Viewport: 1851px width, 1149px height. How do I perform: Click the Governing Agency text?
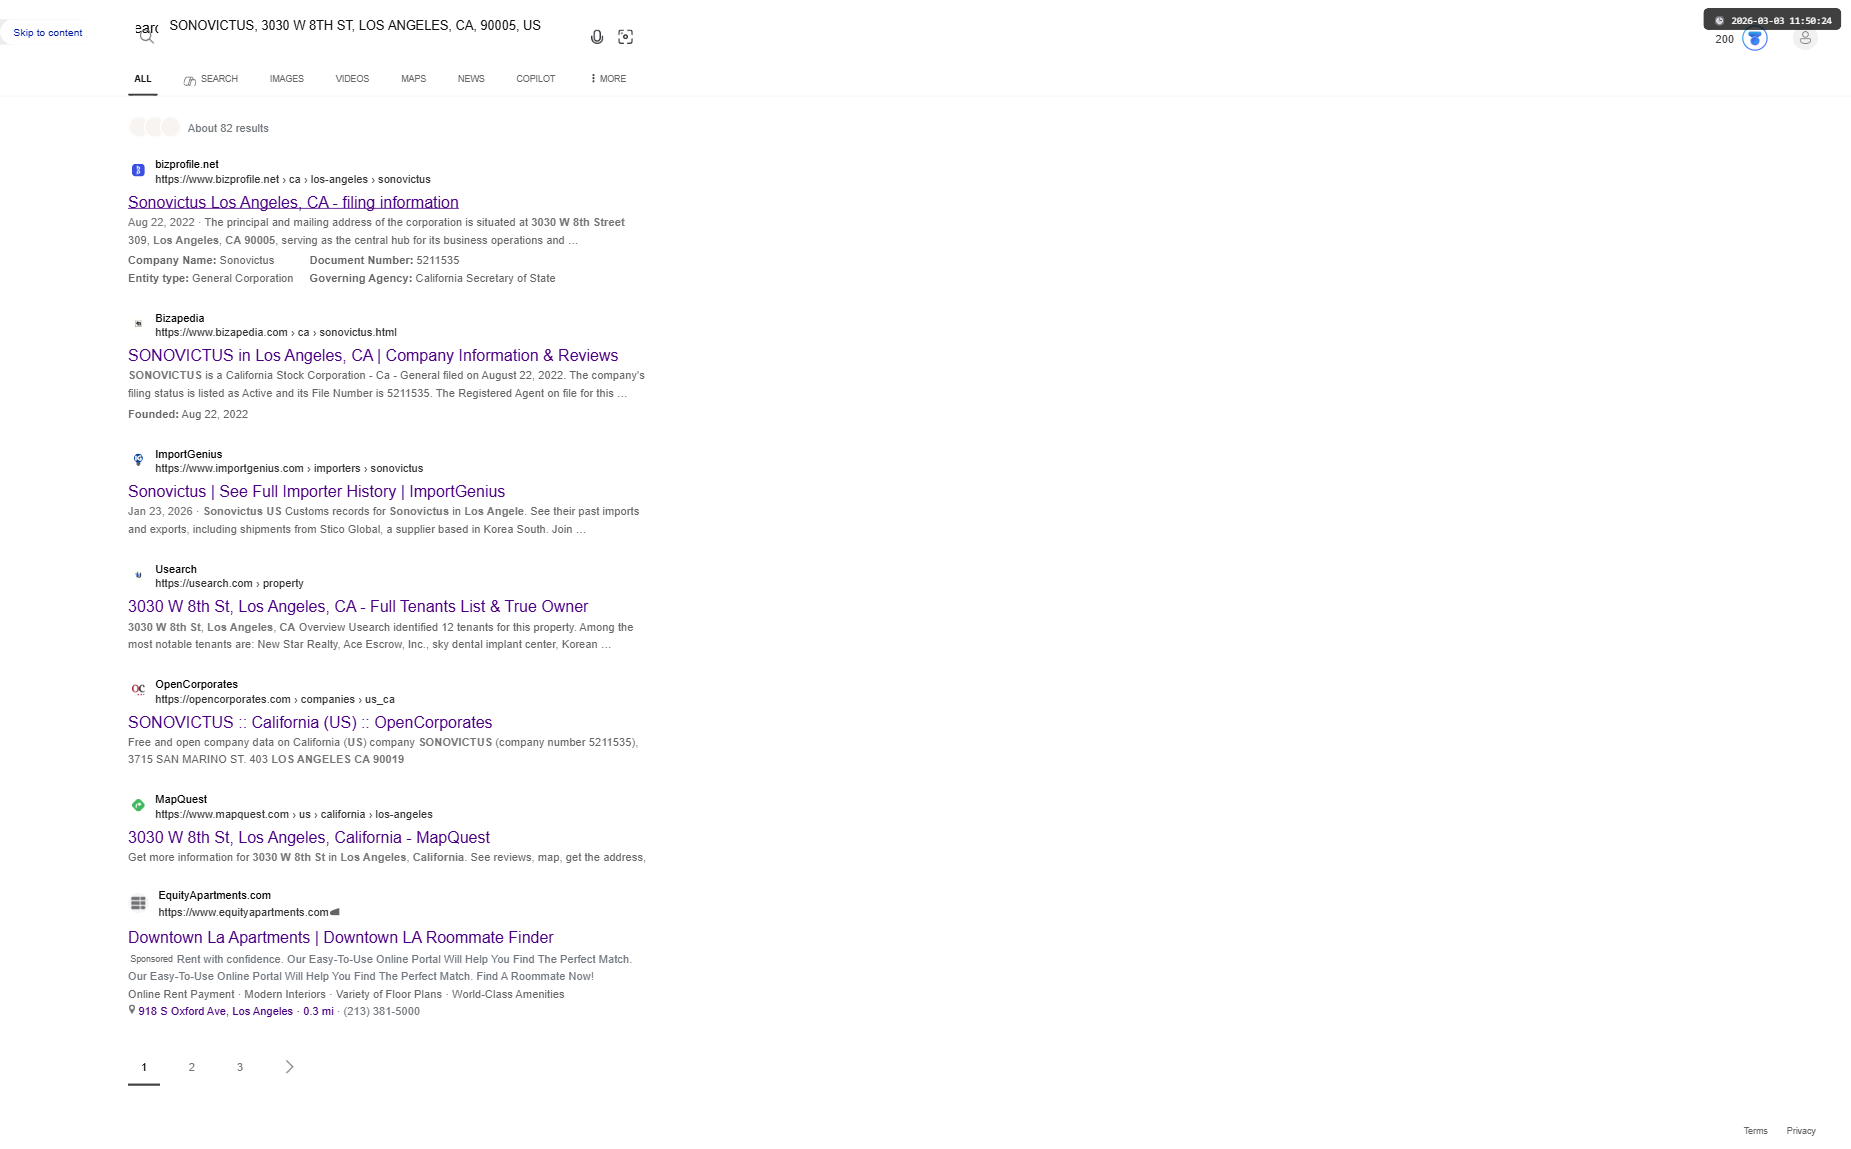(x=432, y=279)
